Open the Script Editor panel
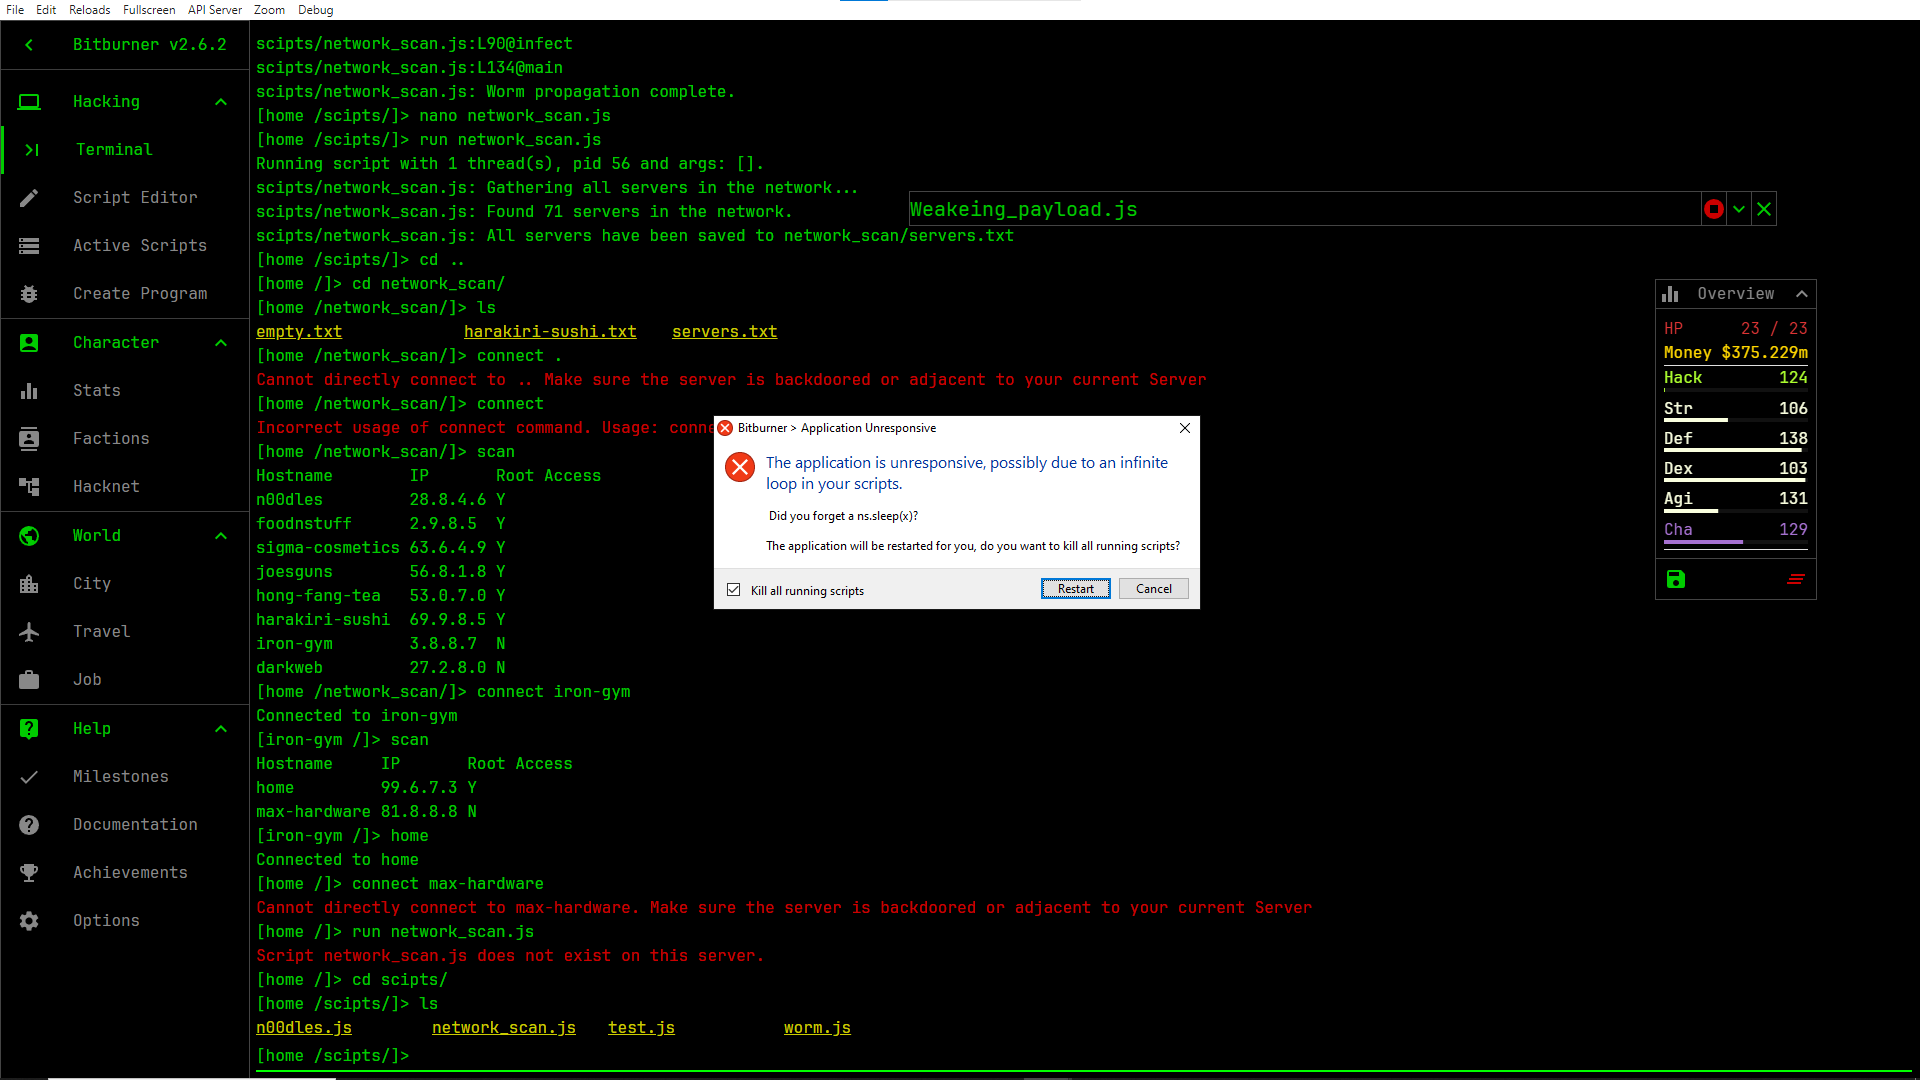 (135, 196)
